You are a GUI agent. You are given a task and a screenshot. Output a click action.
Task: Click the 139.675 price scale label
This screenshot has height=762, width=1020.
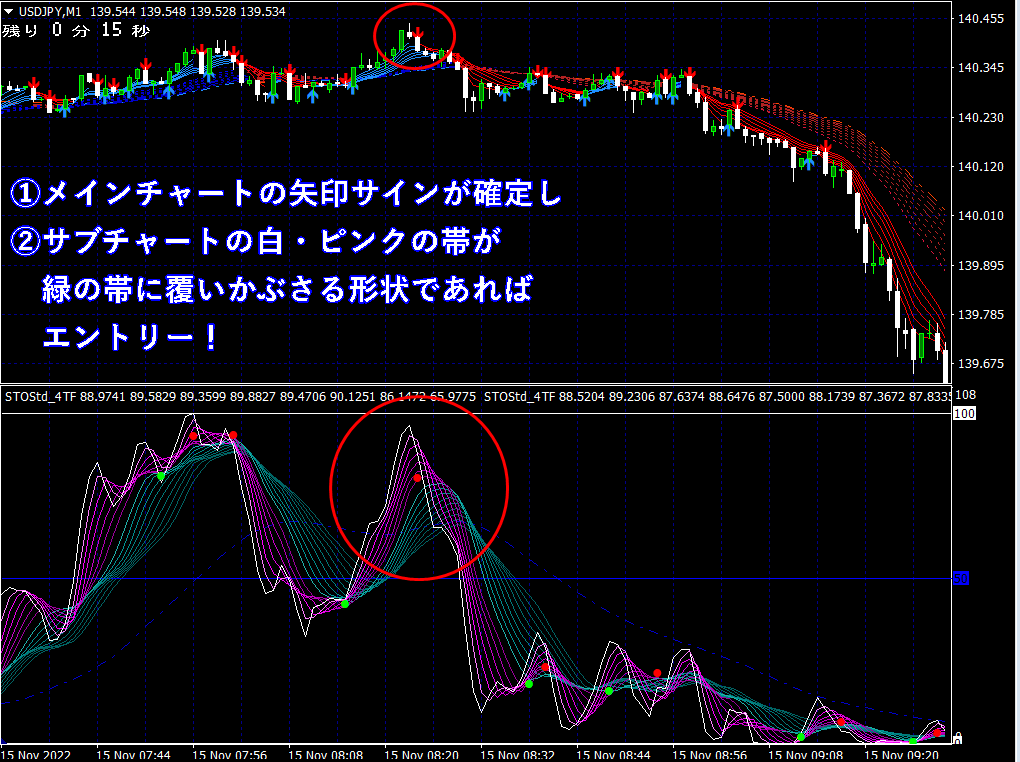pos(981,363)
